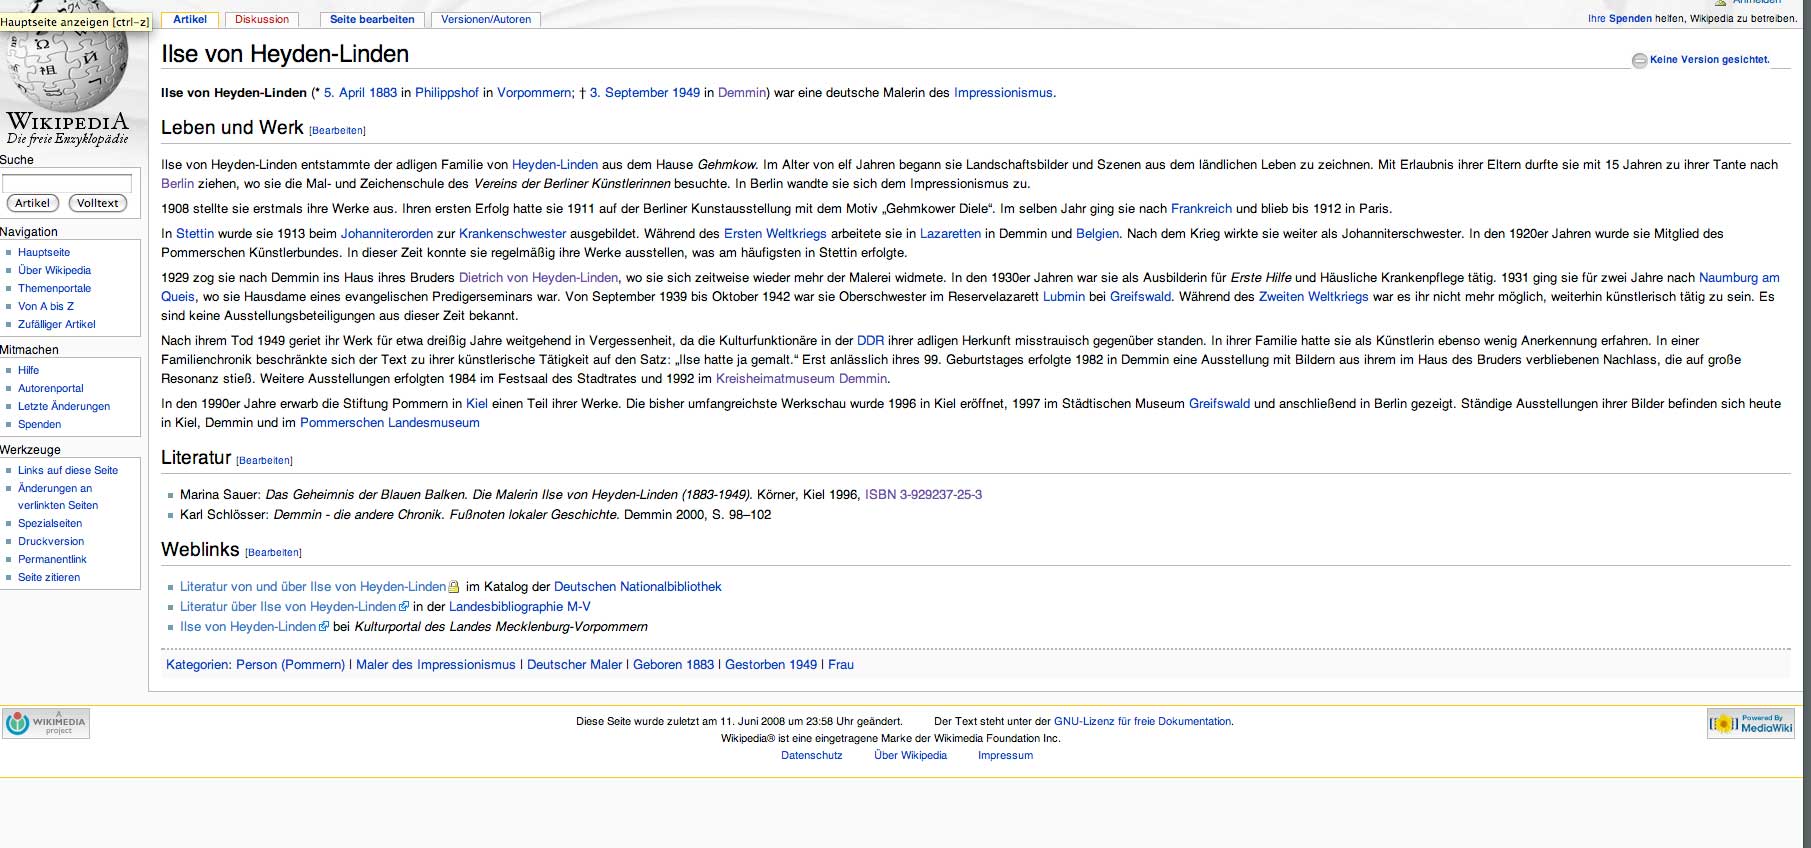Click lock icon beside Deutsche Nationalbibliothek literature link
Screen dimensions: 1811x848
click(x=453, y=587)
